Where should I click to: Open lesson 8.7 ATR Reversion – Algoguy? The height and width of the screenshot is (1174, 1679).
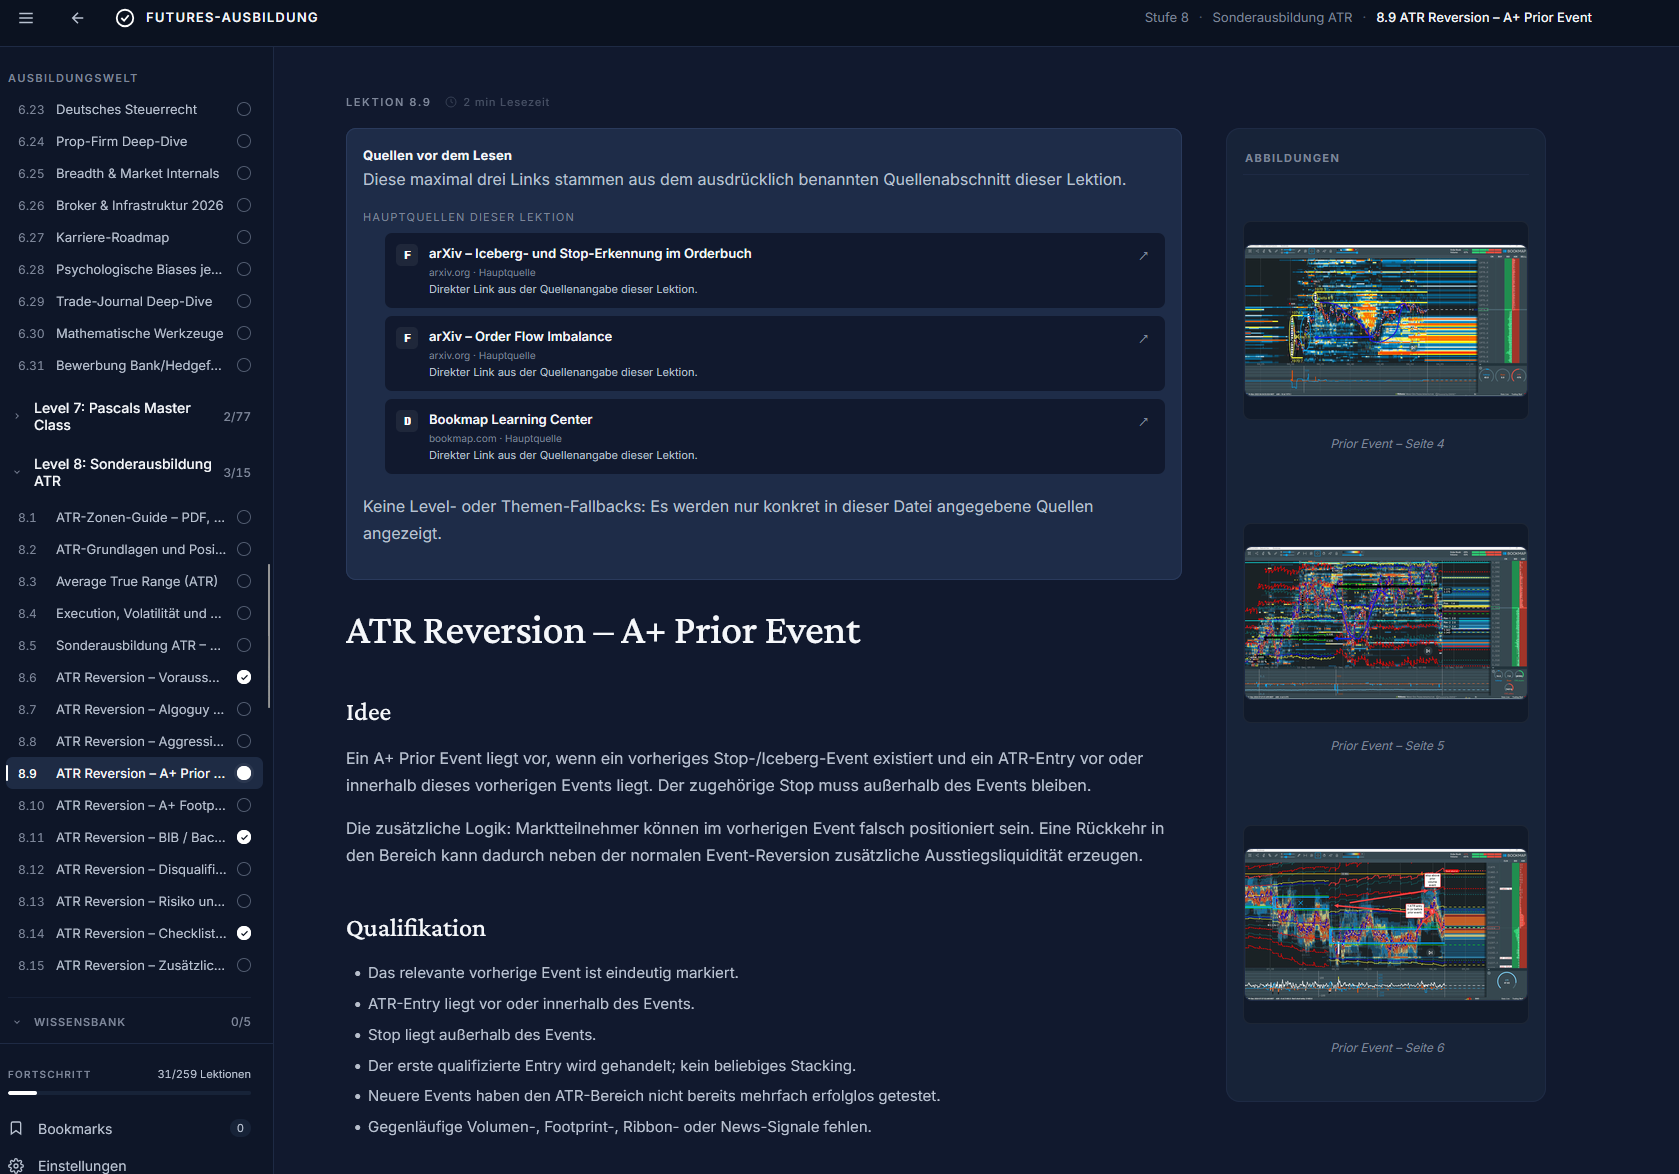coord(134,709)
